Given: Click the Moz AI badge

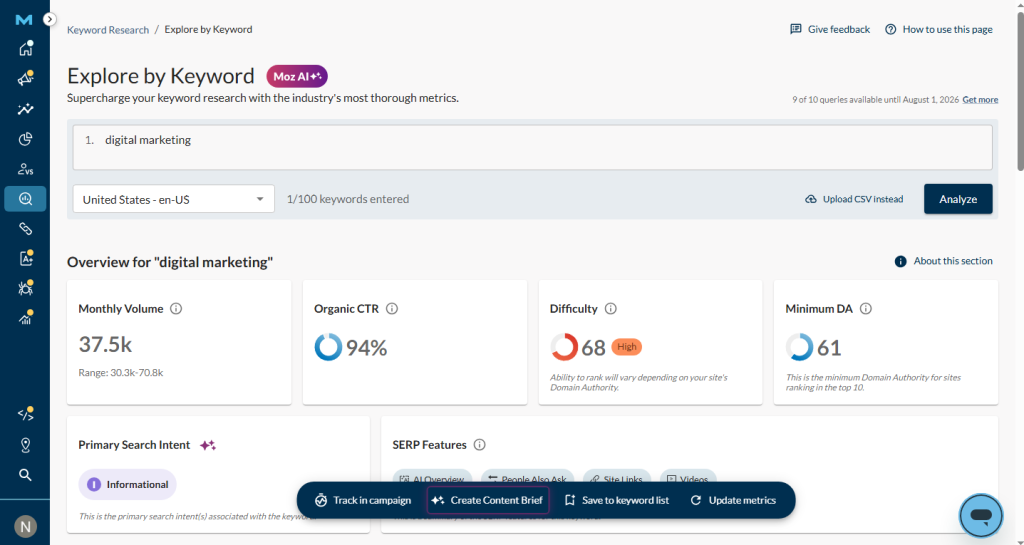Looking at the screenshot, I should point(297,76).
